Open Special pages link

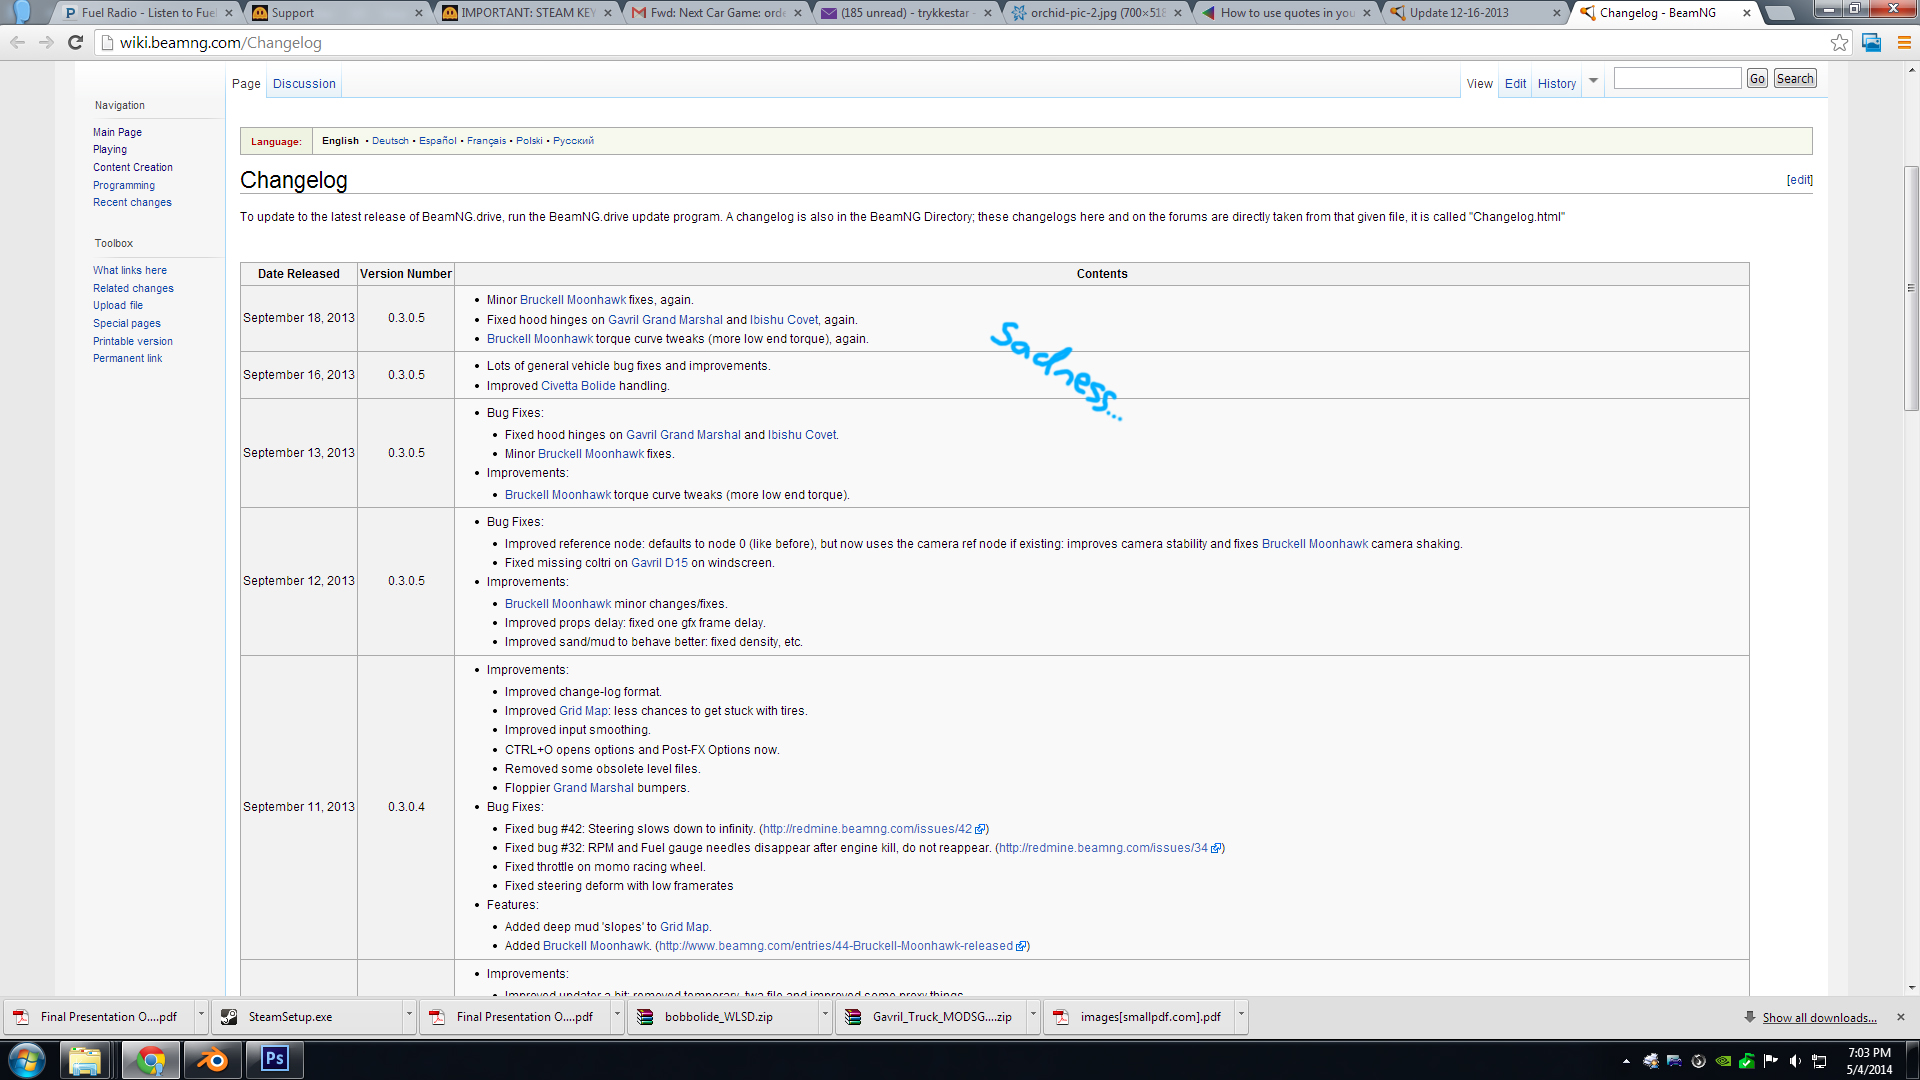pos(127,323)
